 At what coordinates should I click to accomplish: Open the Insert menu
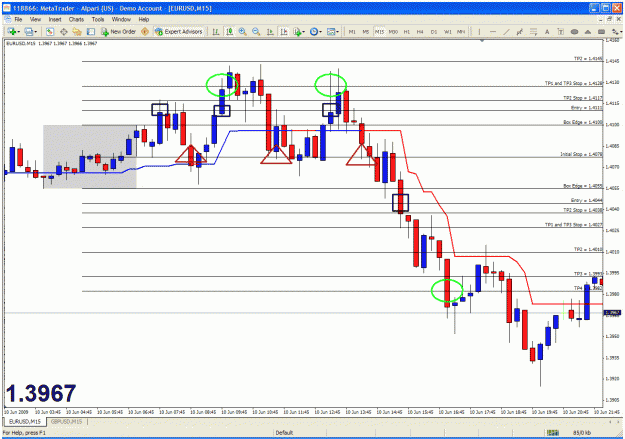pos(55,19)
